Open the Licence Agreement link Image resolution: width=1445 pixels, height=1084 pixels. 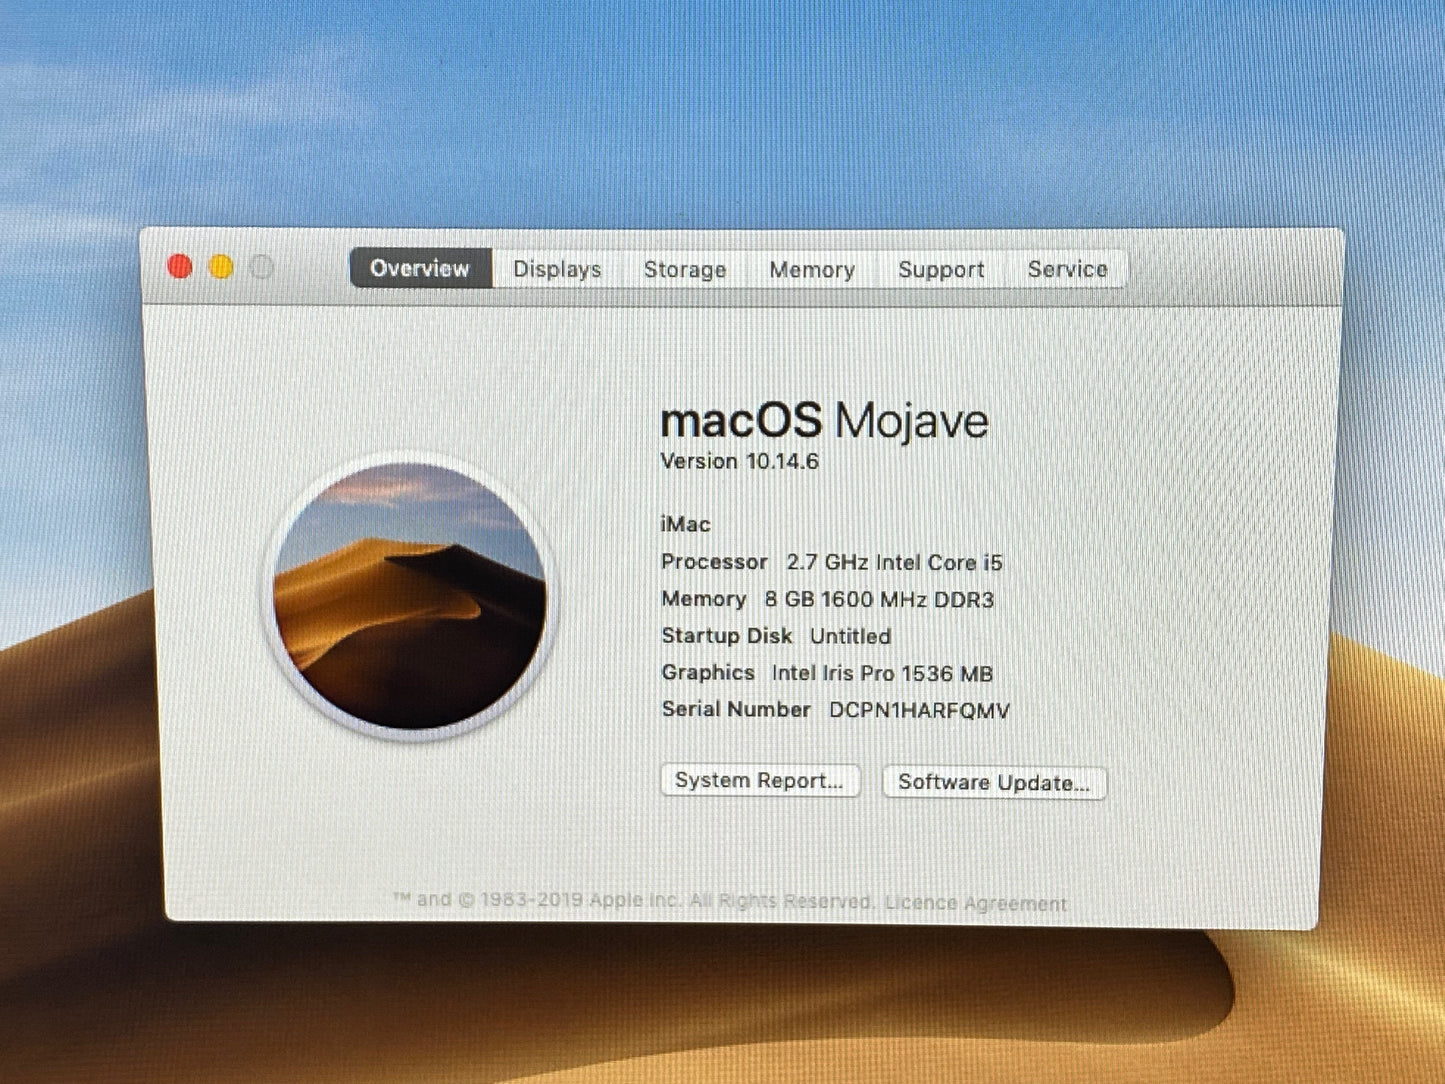pyautogui.click(x=976, y=903)
